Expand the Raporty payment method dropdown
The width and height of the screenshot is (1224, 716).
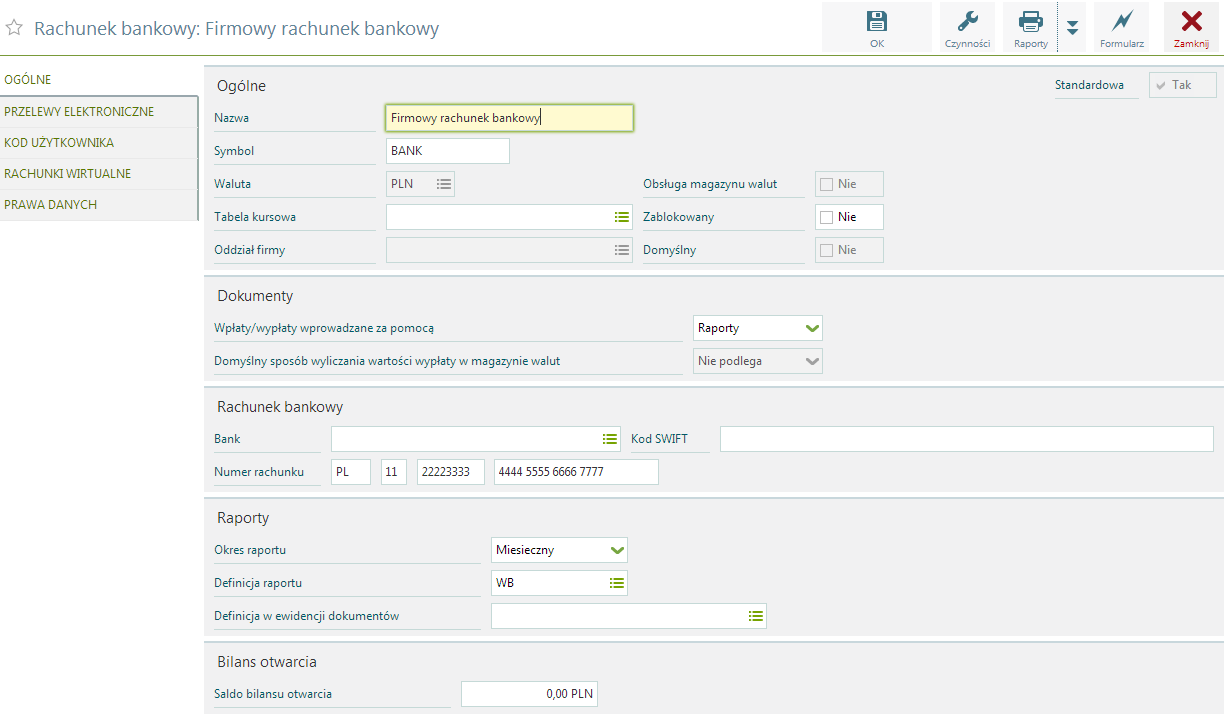(x=812, y=328)
